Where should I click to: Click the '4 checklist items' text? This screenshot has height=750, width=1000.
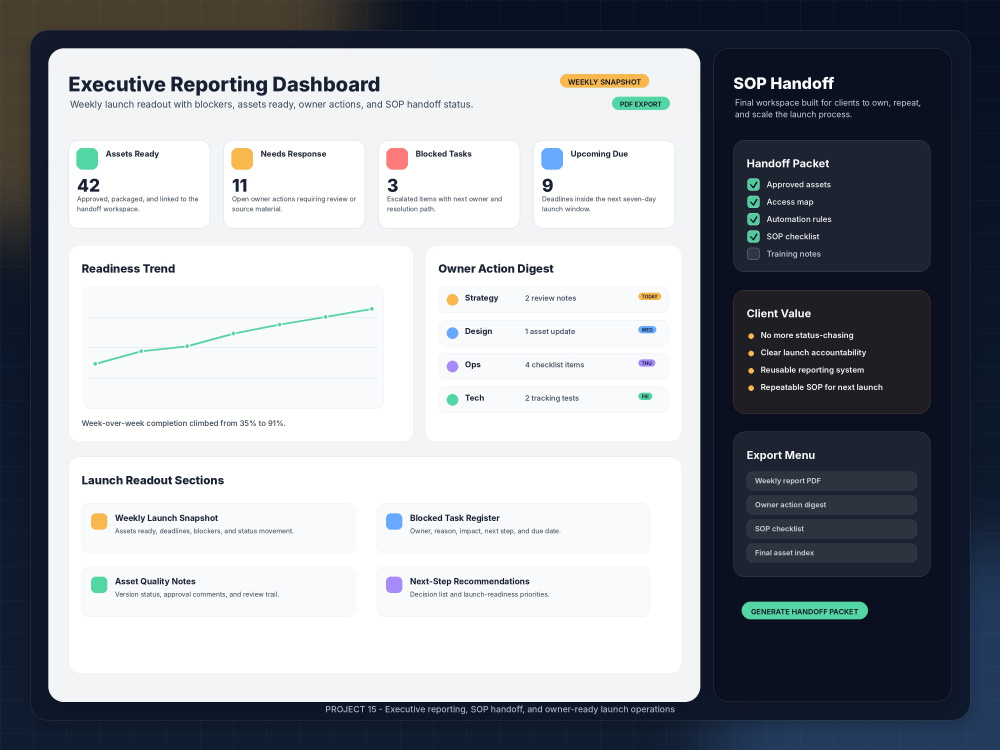click(554, 365)
